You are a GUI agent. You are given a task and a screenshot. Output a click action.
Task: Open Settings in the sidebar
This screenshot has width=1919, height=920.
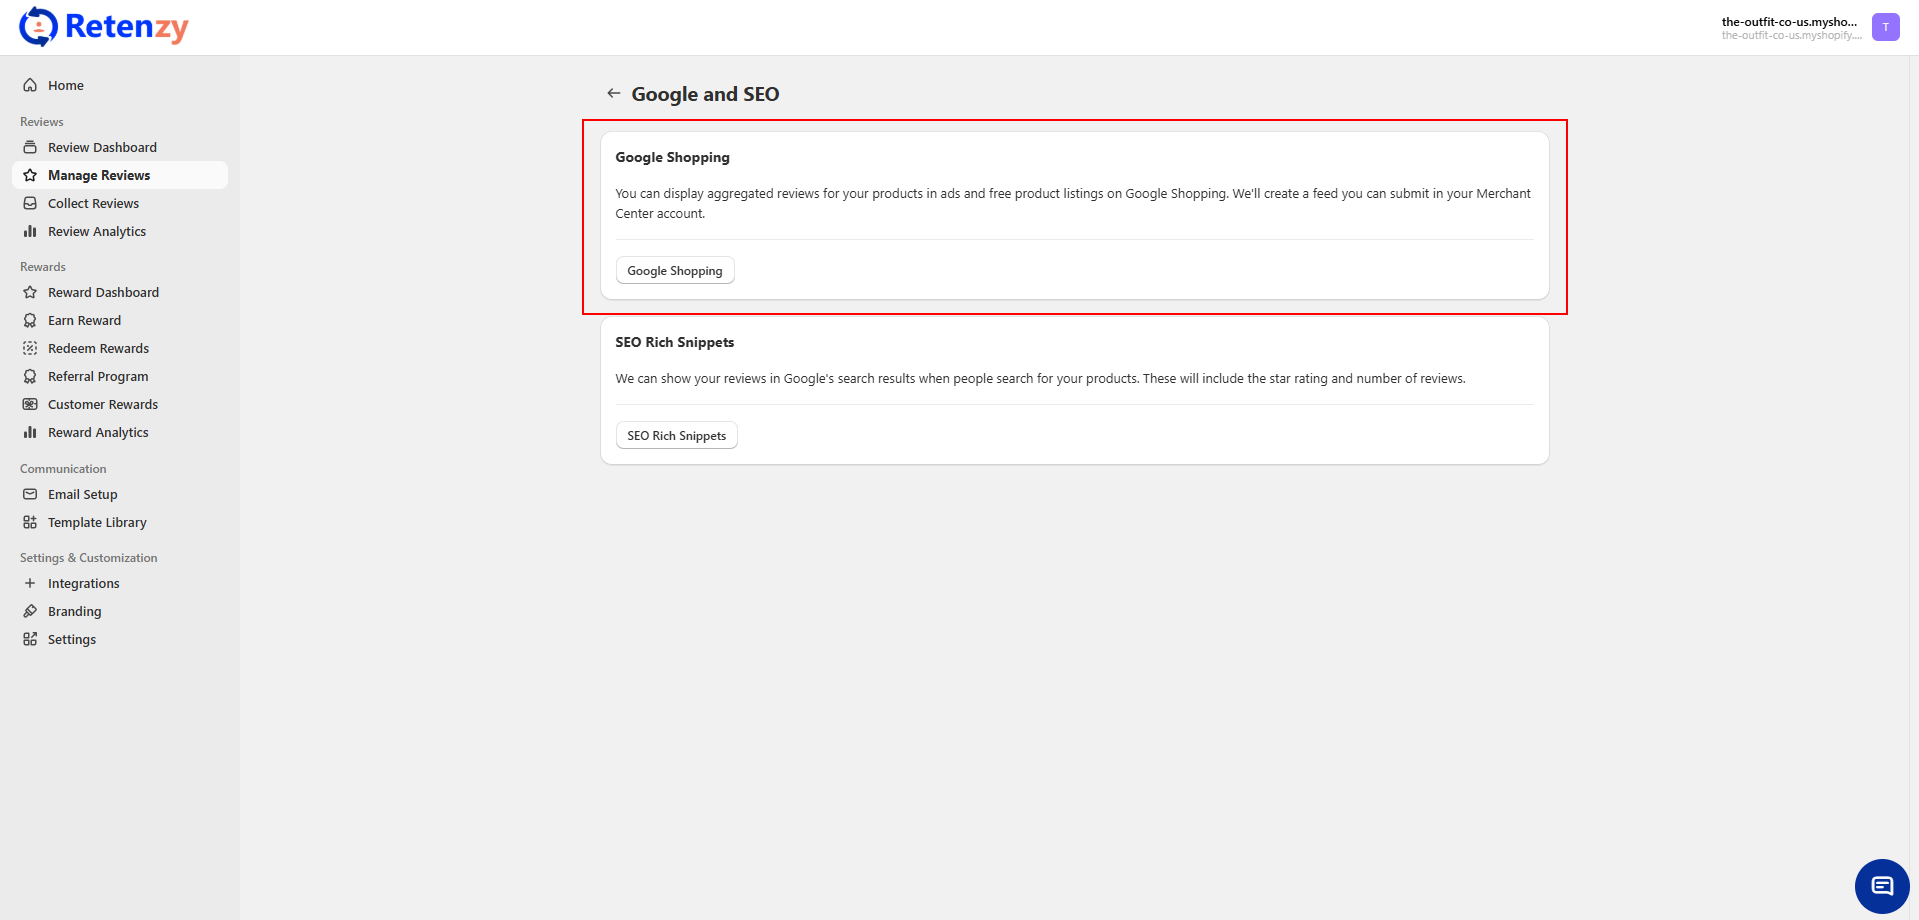tap(72, 640)
